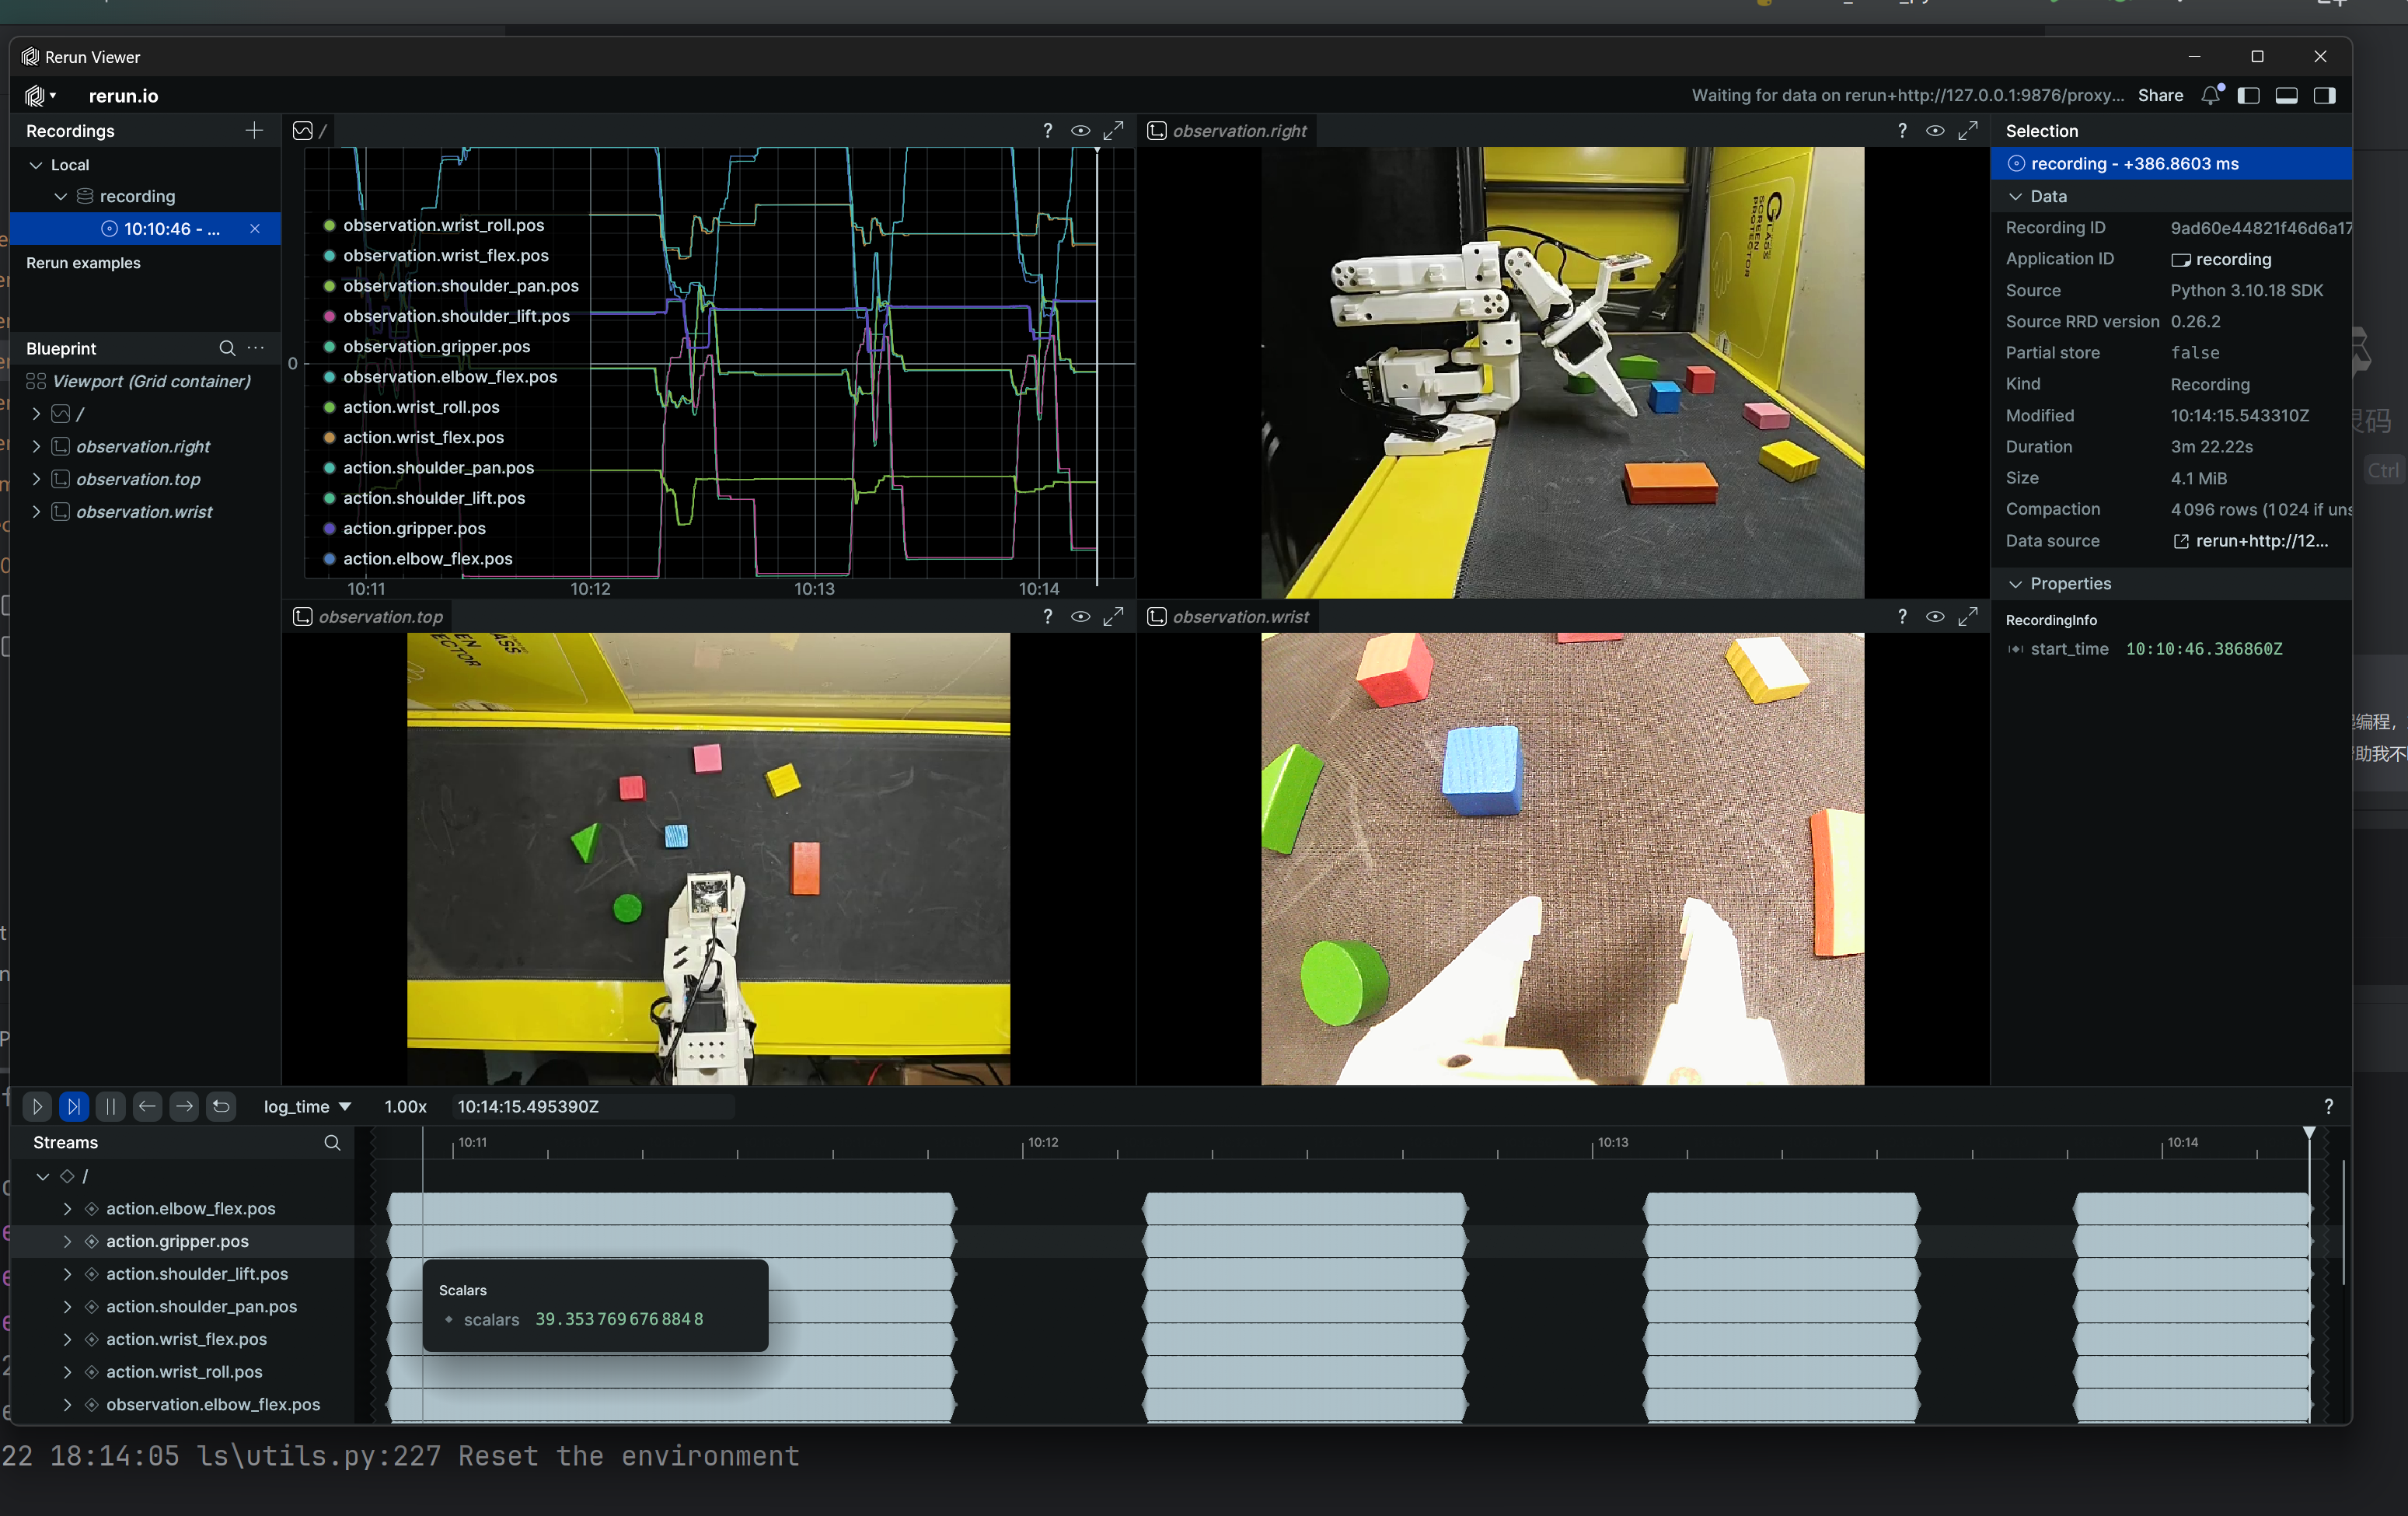Open Rerun examples

pos(83,263)
